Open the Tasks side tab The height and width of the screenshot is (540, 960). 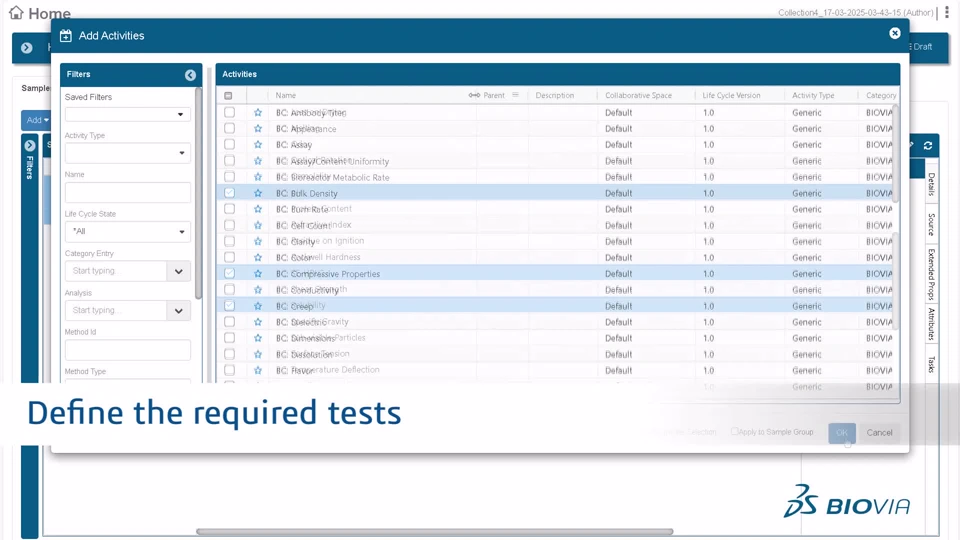(931, 365)
